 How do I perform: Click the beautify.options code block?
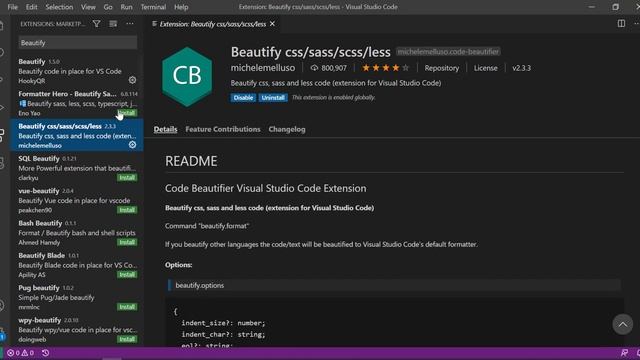click(394, 285)
